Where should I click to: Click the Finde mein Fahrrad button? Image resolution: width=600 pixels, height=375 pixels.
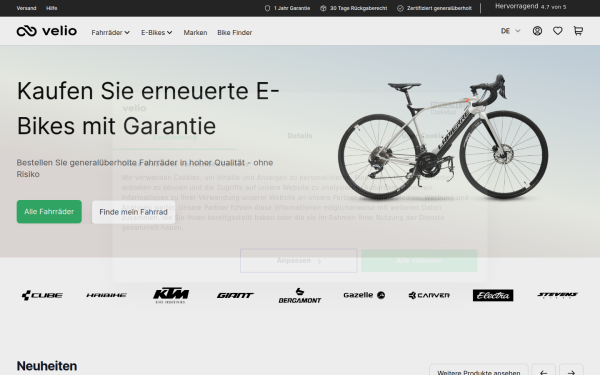tap(134, 212)
